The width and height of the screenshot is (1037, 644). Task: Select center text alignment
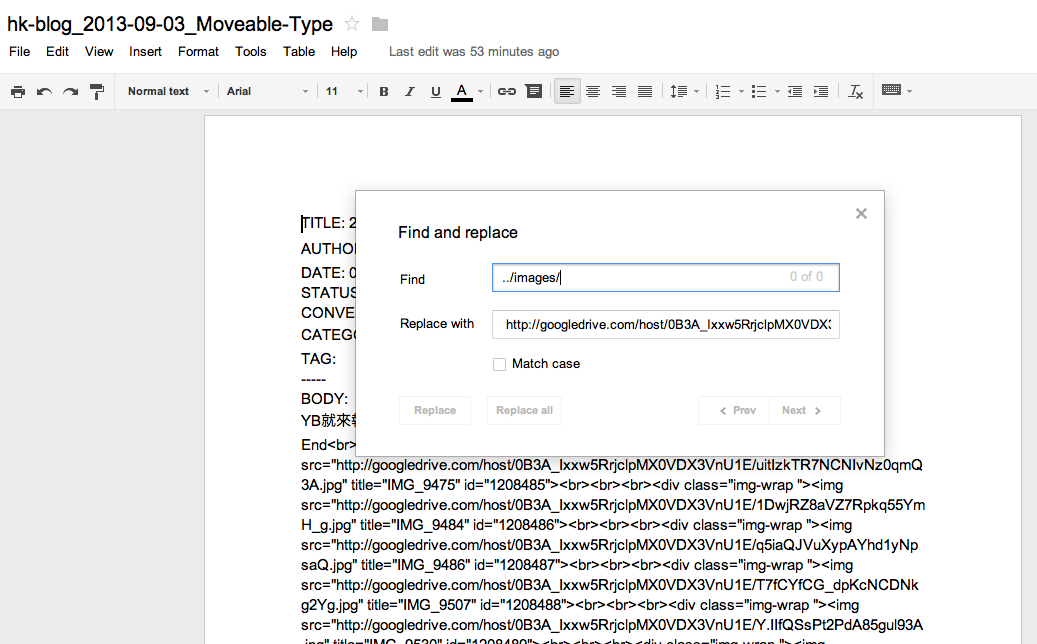(x=592, y=91)
